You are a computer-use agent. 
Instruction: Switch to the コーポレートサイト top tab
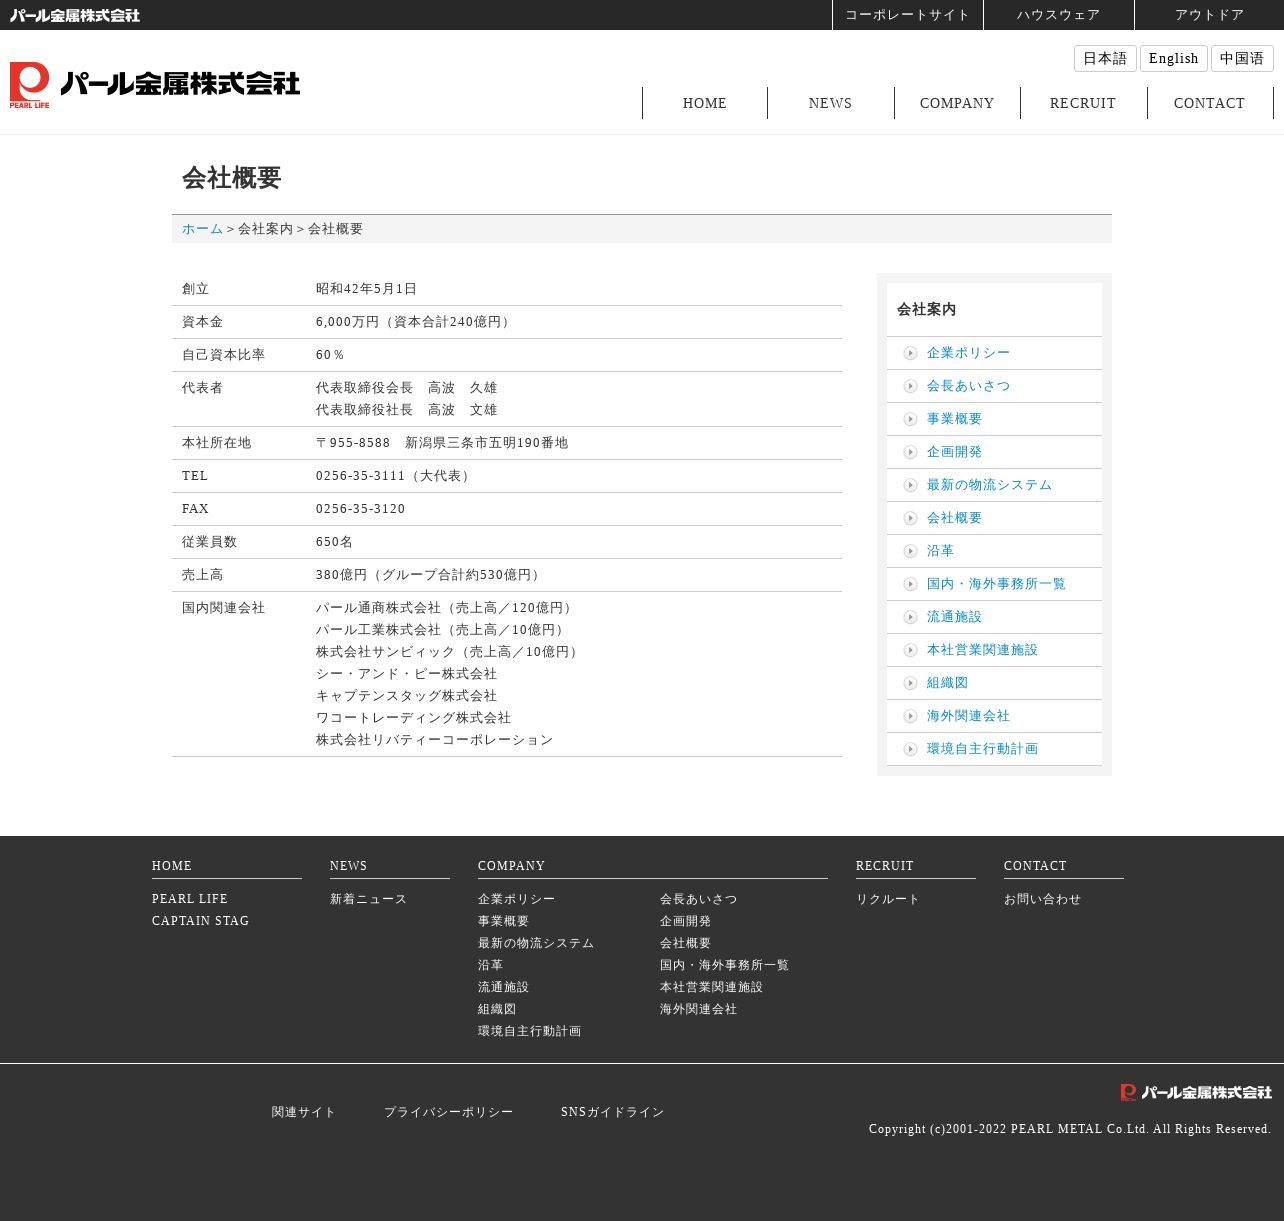(x=908, y=15)
